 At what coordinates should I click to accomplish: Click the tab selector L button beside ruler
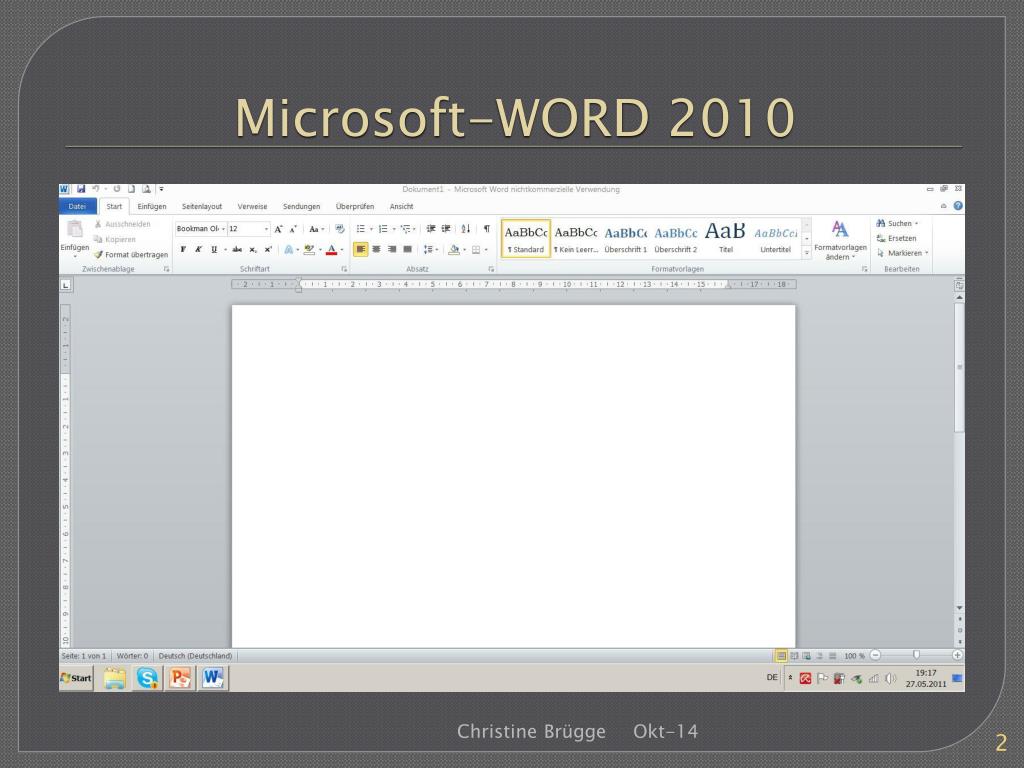tap(65, 285)
